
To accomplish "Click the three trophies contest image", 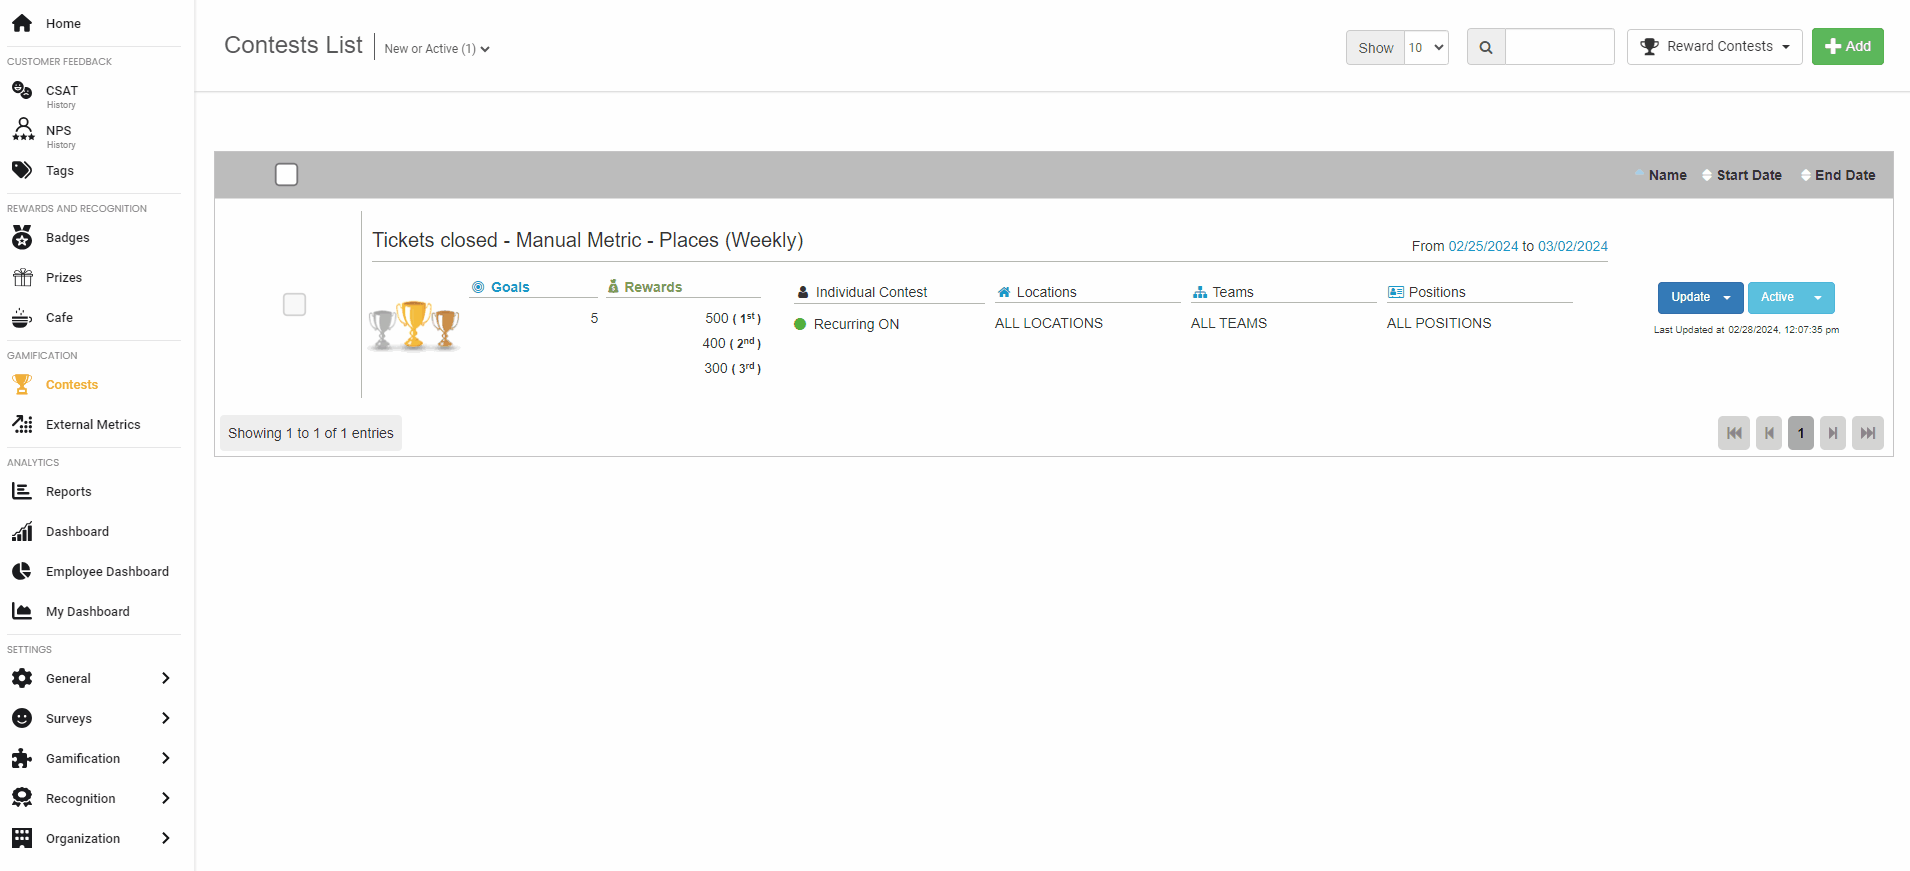I will [414, 326].
